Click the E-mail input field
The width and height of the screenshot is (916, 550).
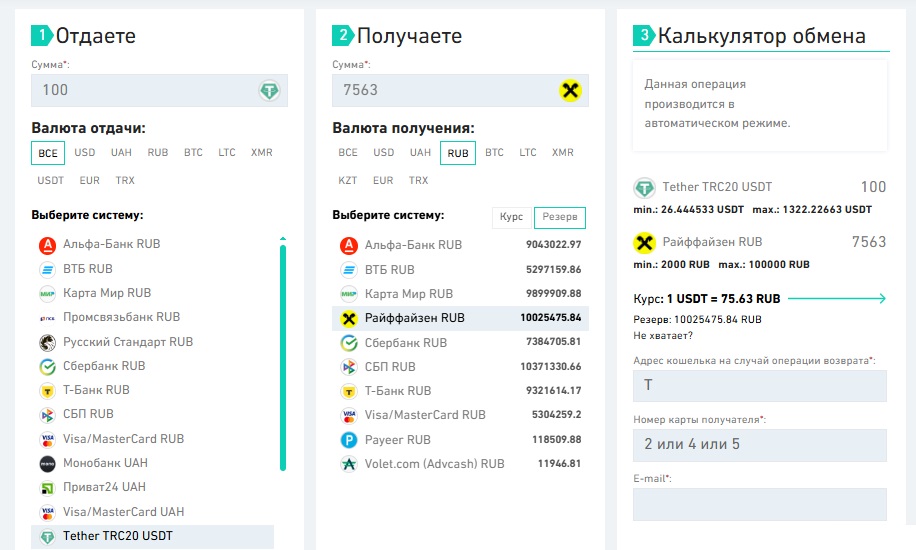tap(760, 504)
